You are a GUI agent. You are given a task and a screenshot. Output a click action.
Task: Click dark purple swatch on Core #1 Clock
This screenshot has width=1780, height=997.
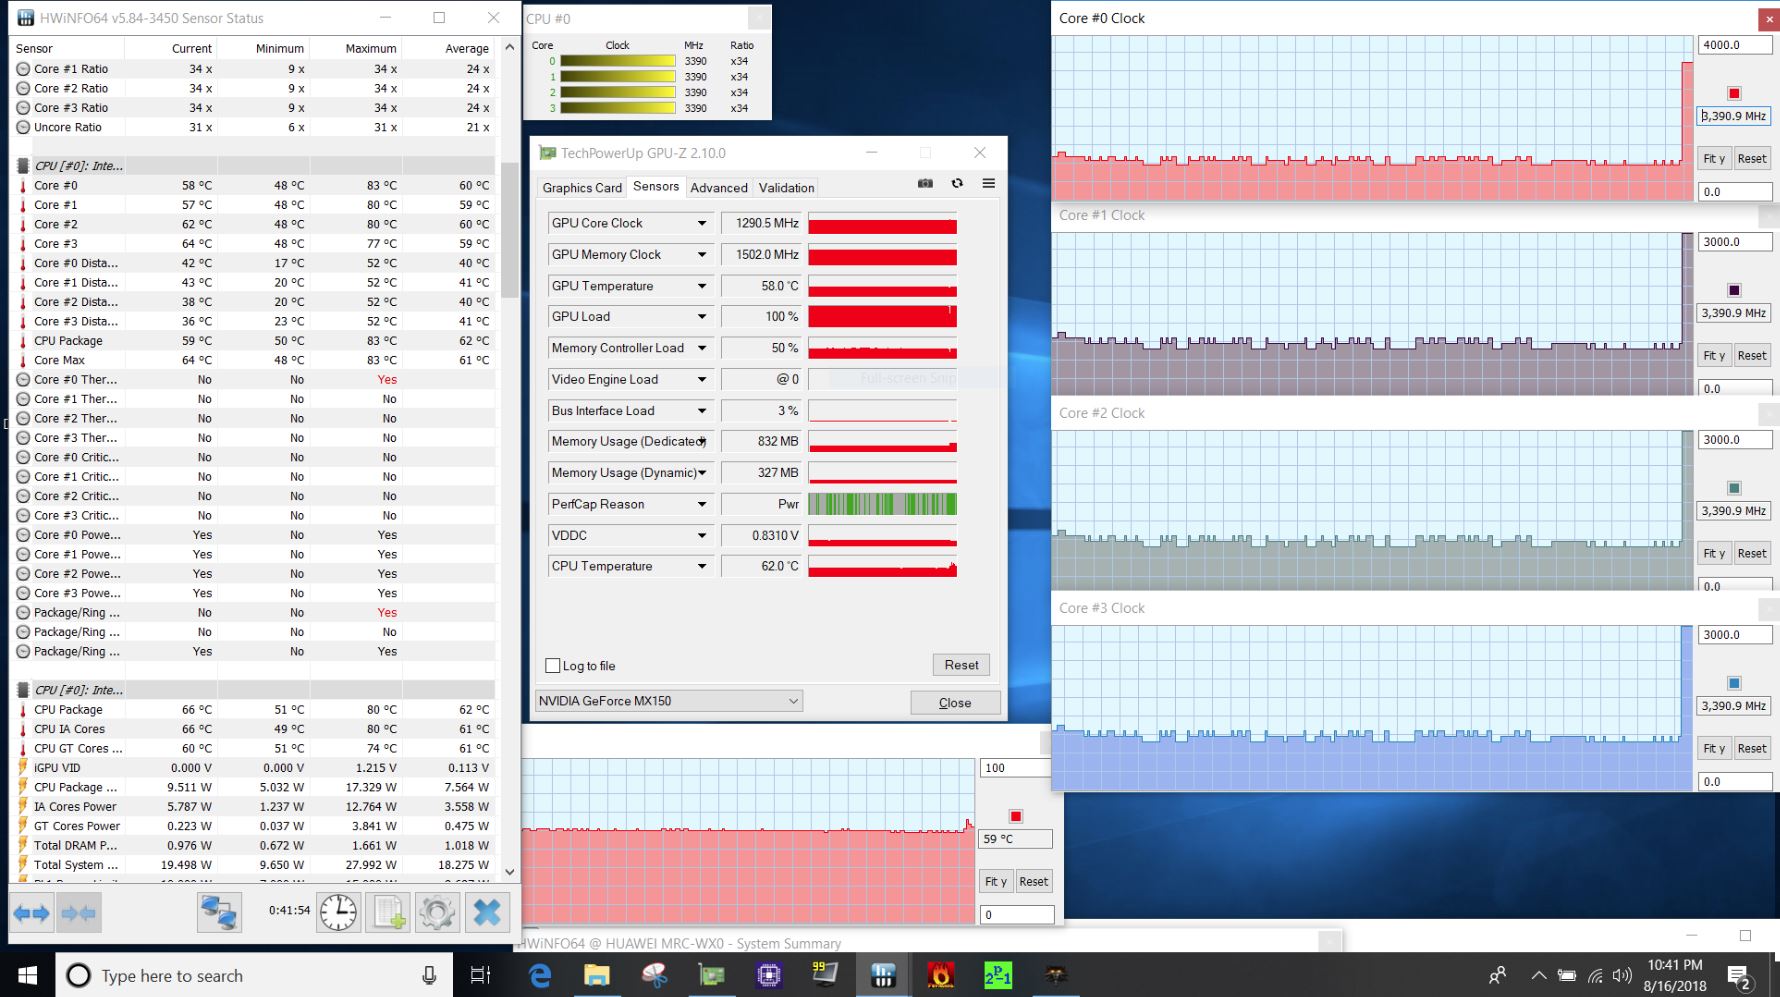1734,290
